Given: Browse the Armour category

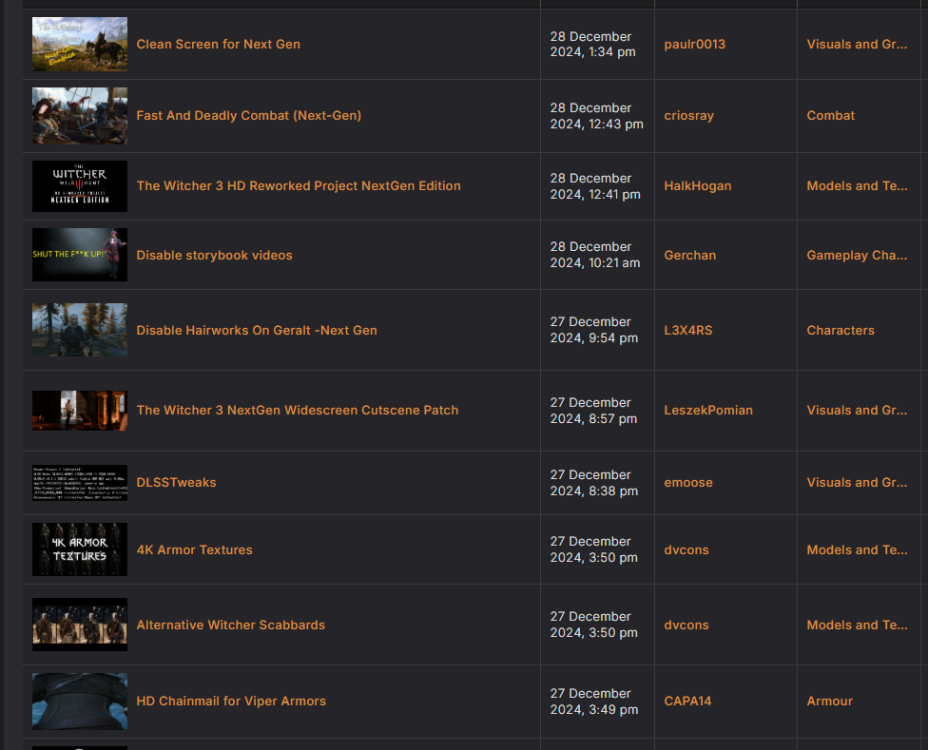Looking at the screenshot, I should tap(830, 701).
